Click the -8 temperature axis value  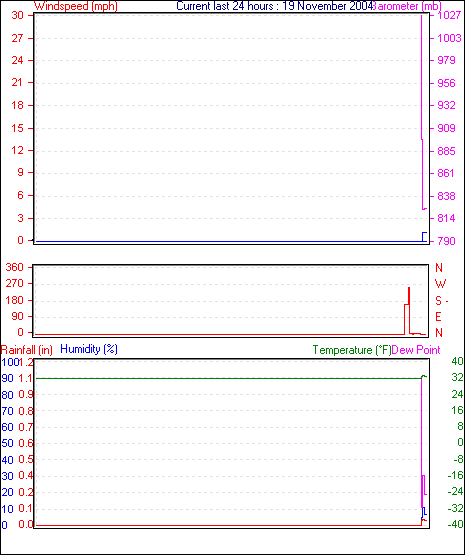click(458, 459)
